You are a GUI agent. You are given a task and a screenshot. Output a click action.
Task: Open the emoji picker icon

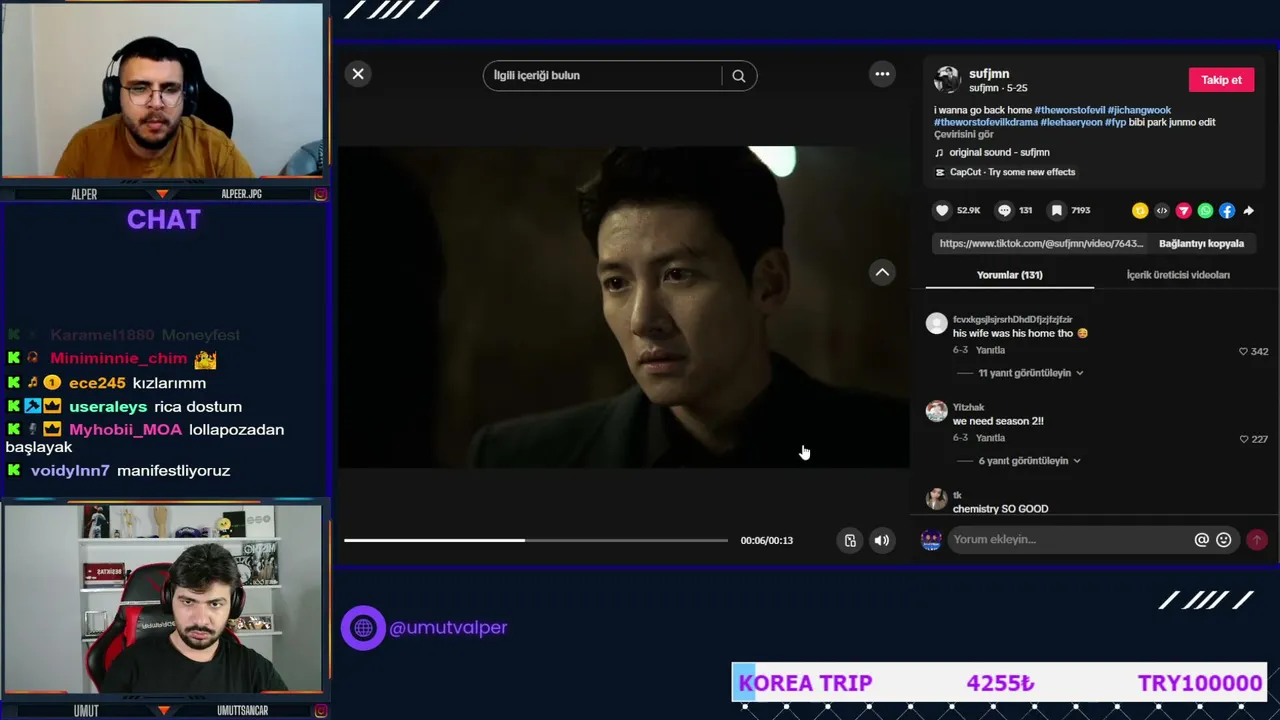[x=1224, y=540]
